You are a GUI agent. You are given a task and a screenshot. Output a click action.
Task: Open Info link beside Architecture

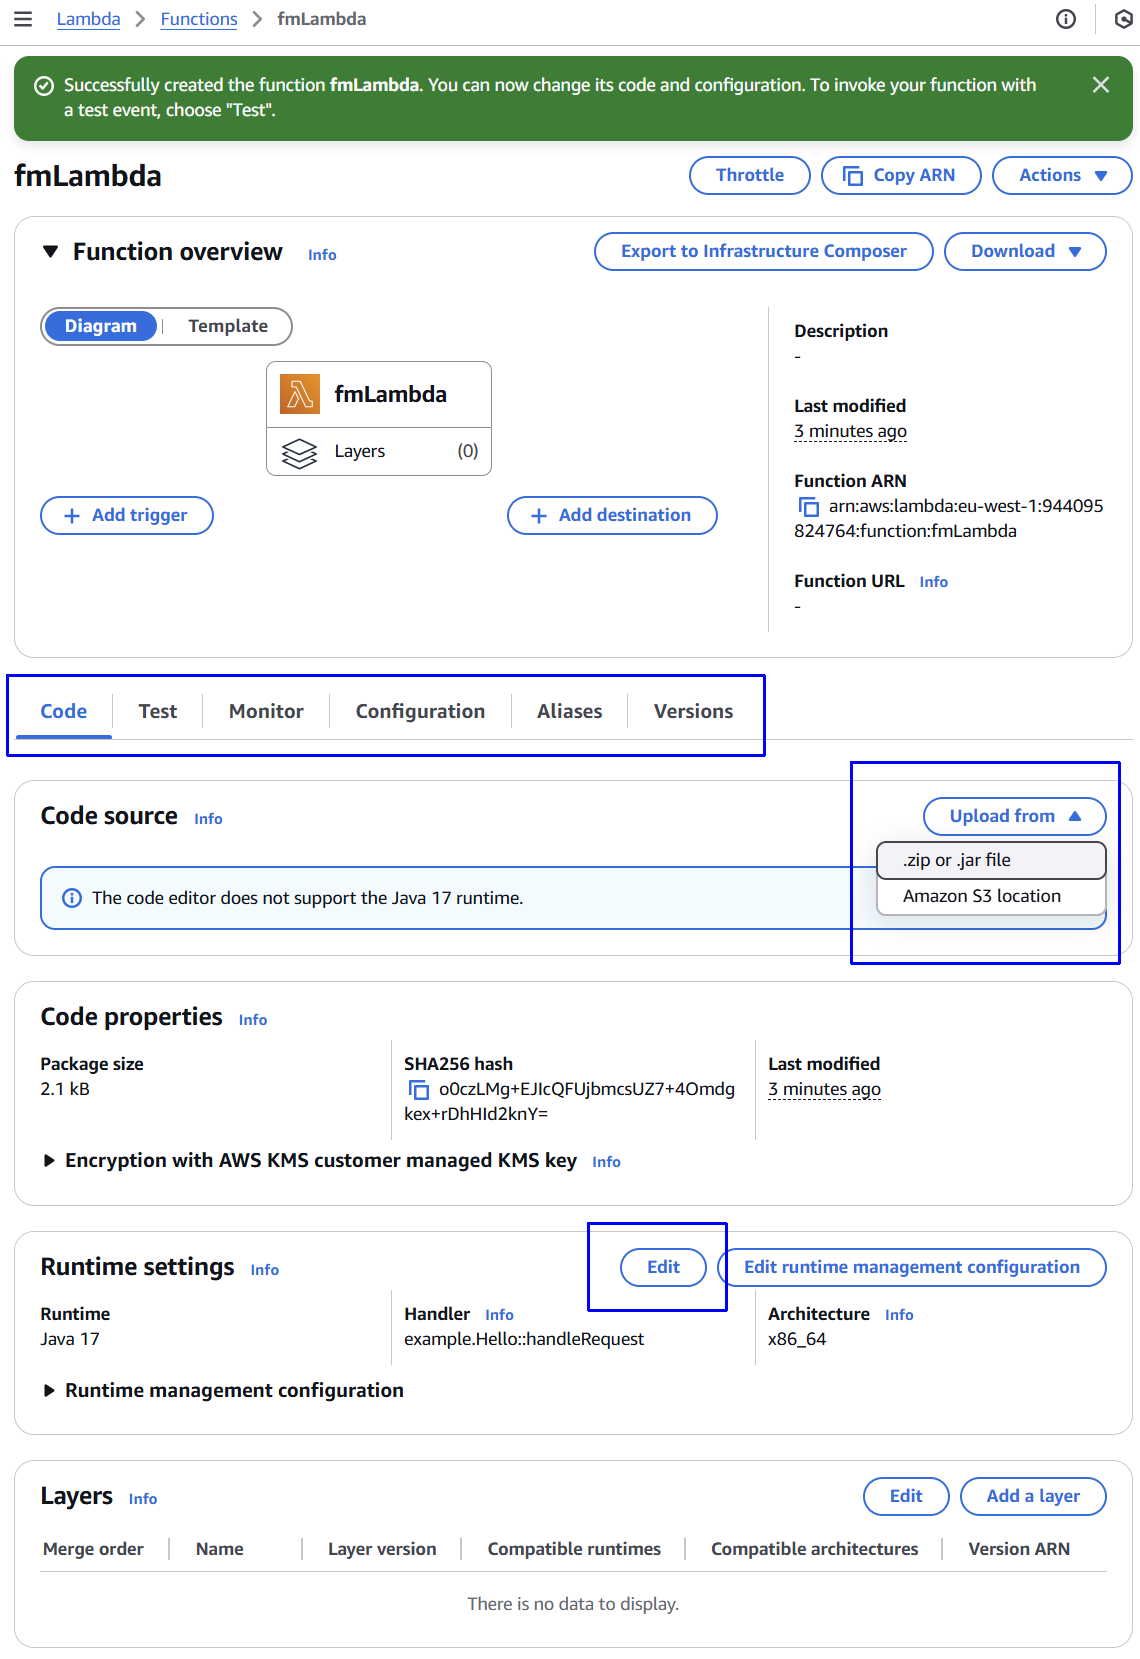click(x=899, y=1315)
